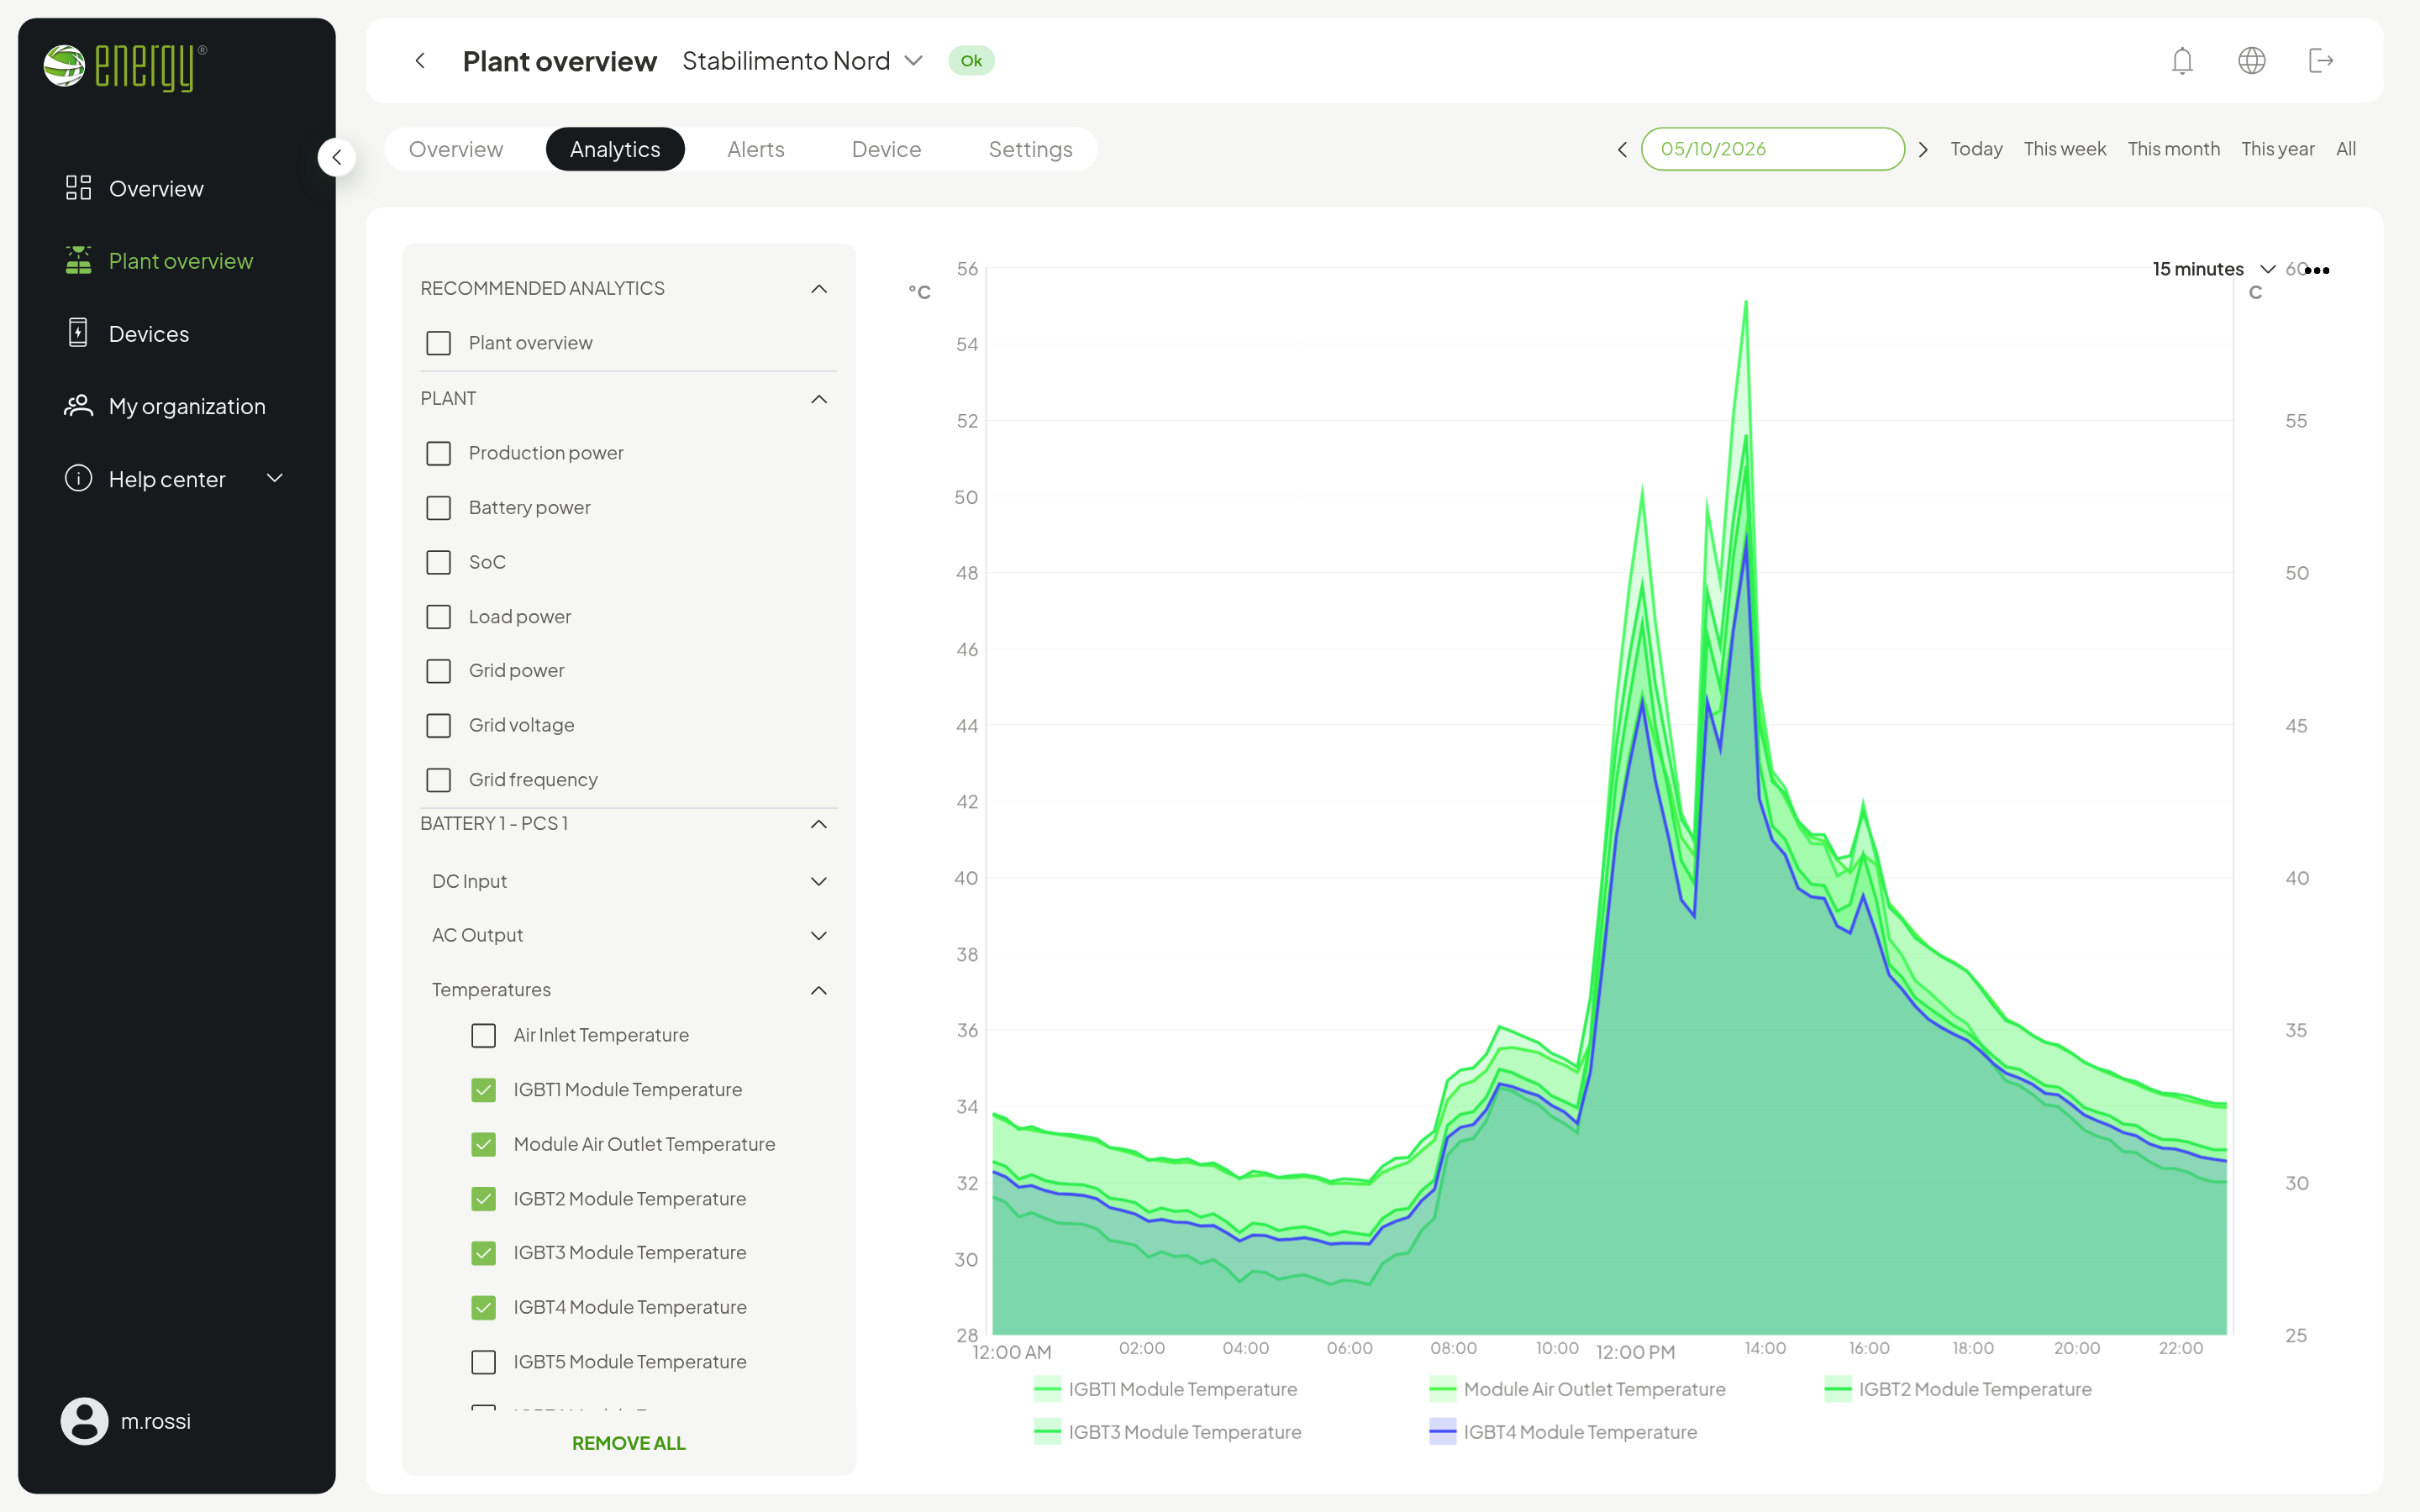Go to next date with right arrow
Image resolution: width=2420 pixels, height=1512 pixels.
coord(1922,149)
